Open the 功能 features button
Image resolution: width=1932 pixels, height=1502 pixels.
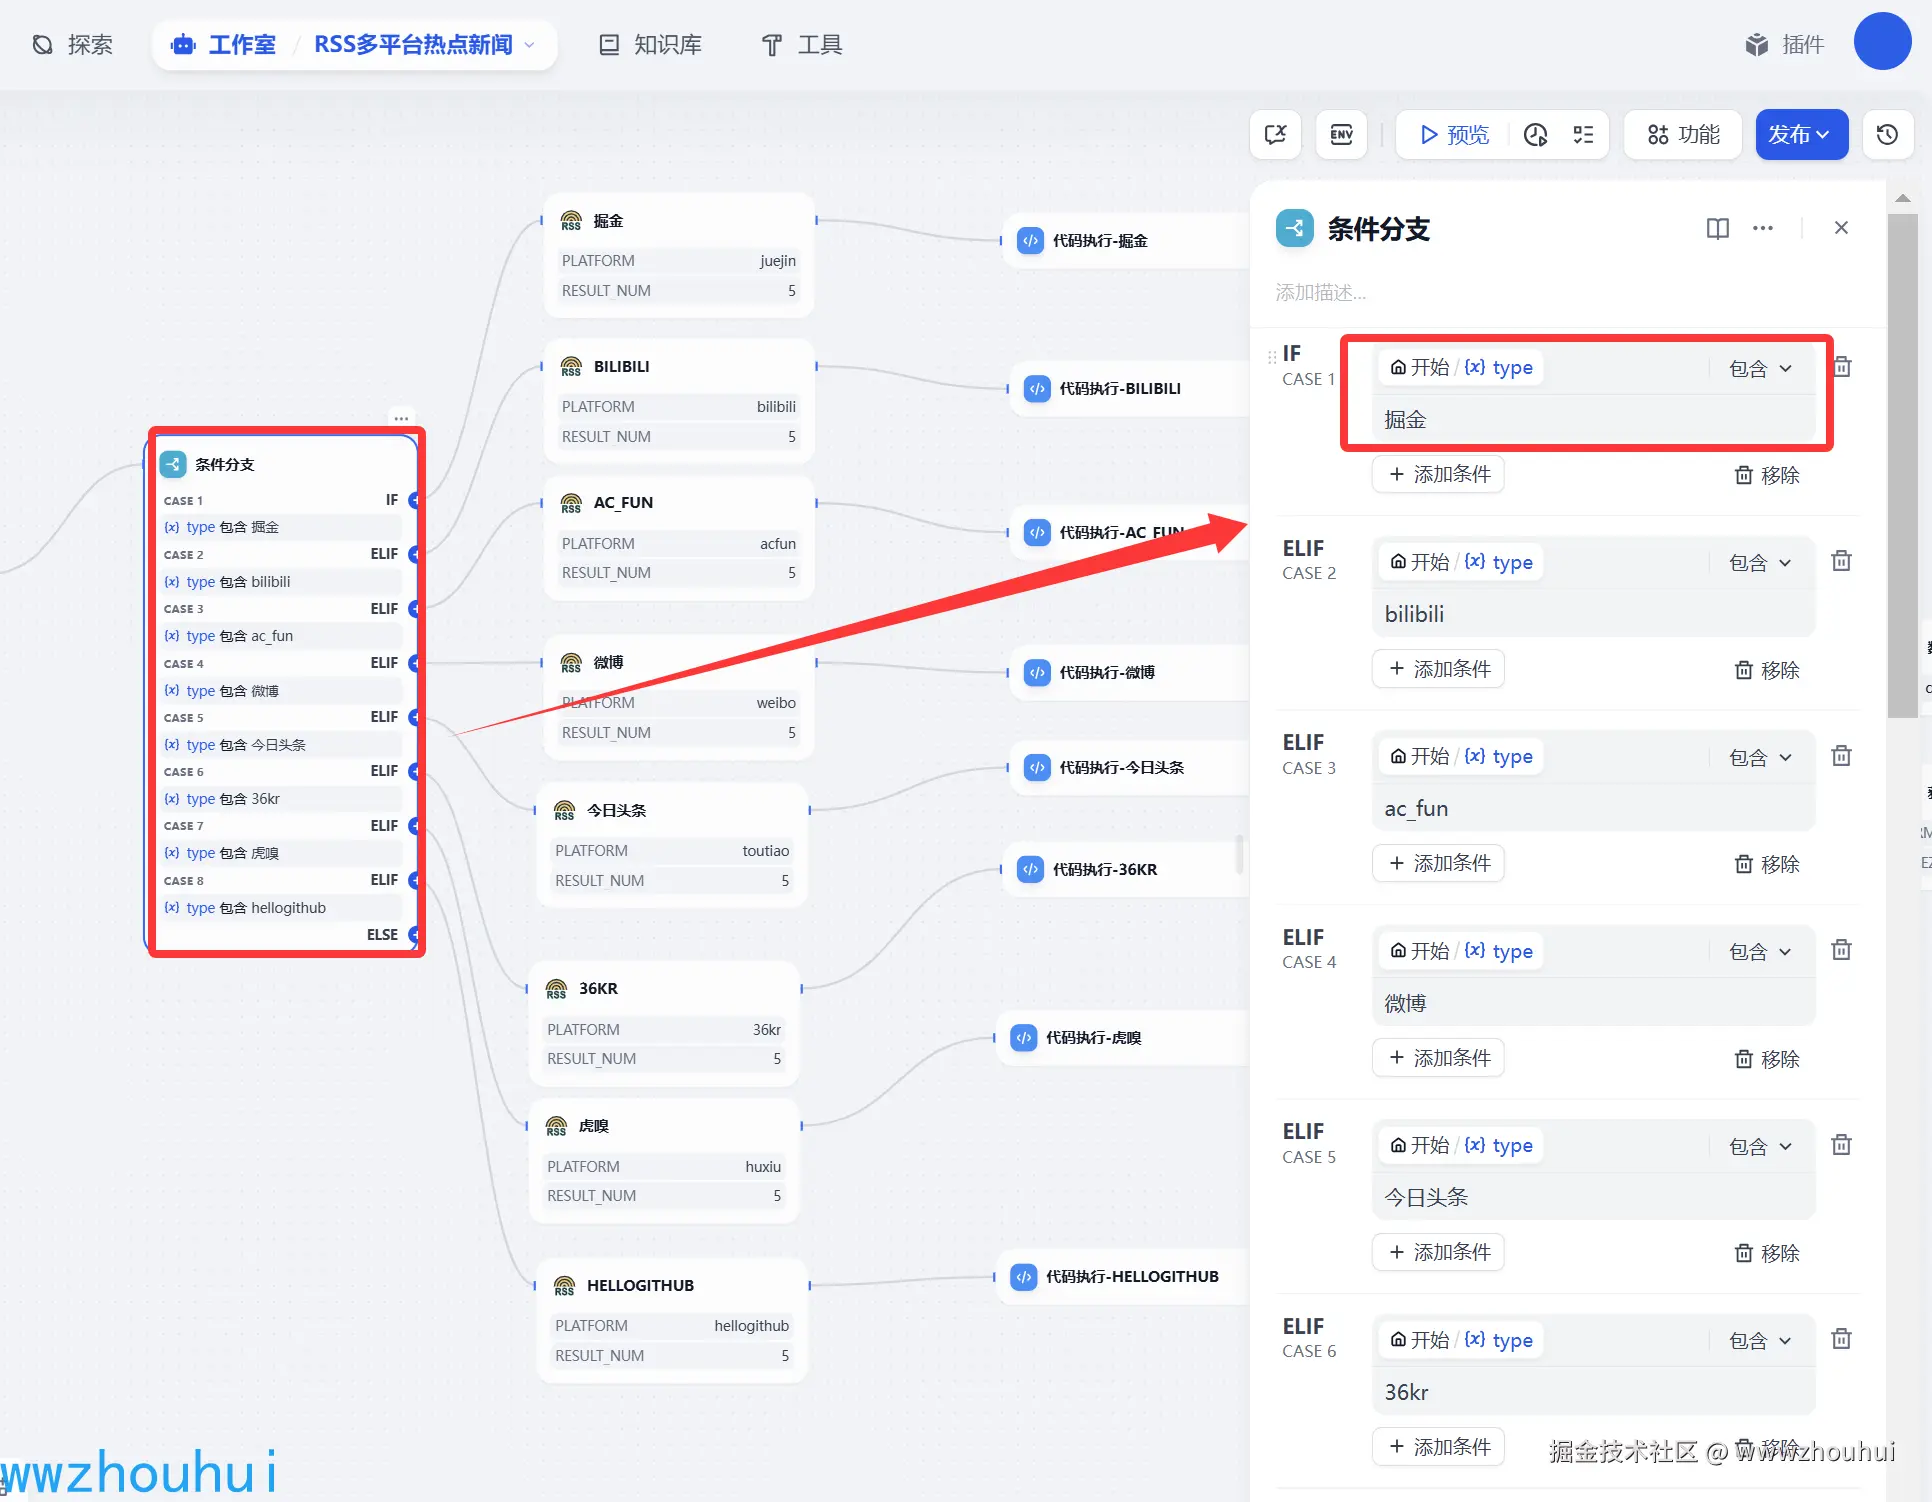1683,134
